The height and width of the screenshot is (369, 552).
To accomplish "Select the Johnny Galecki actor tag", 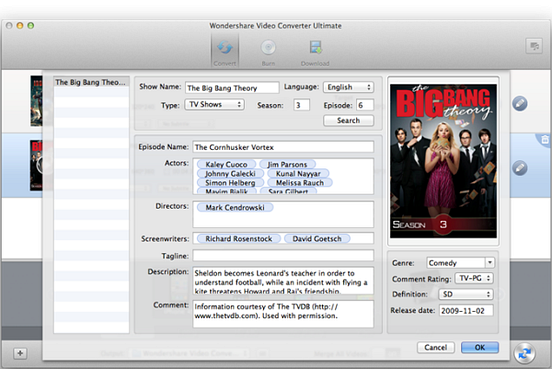I will 230,174.
